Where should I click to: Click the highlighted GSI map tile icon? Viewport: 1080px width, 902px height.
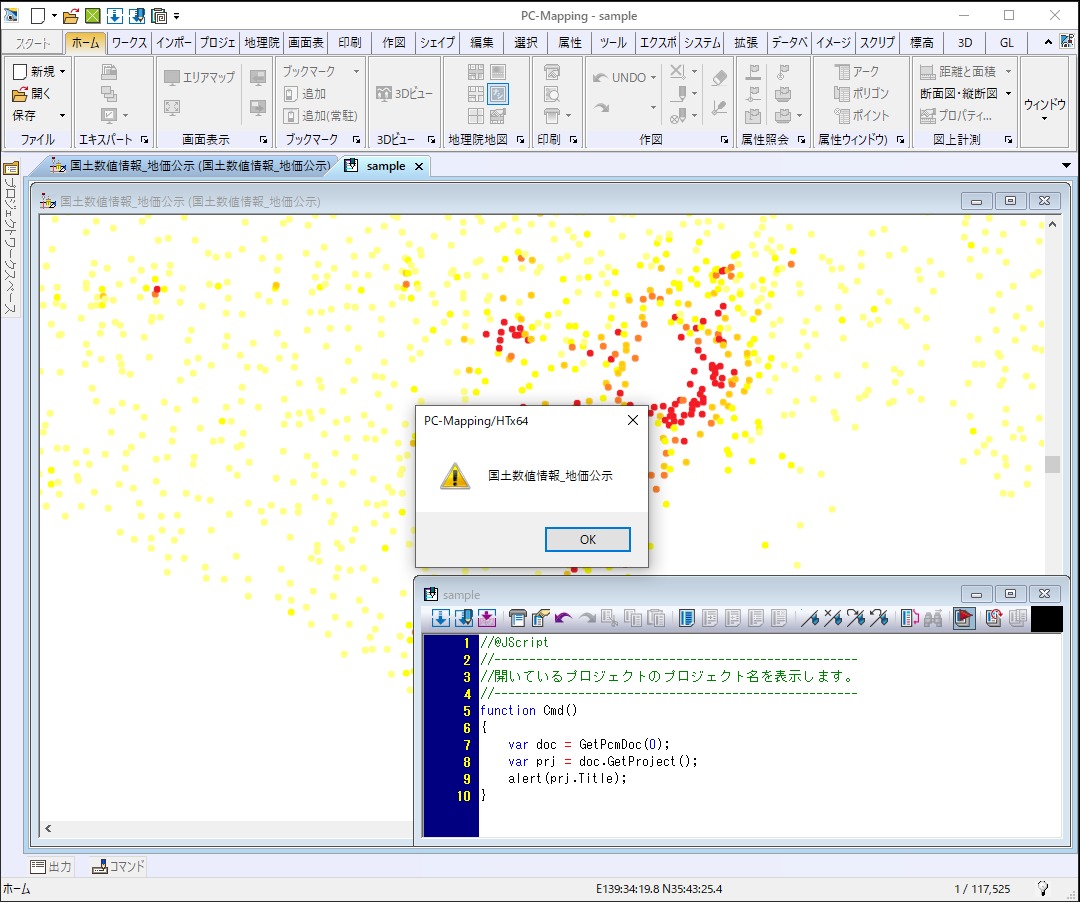498,94
